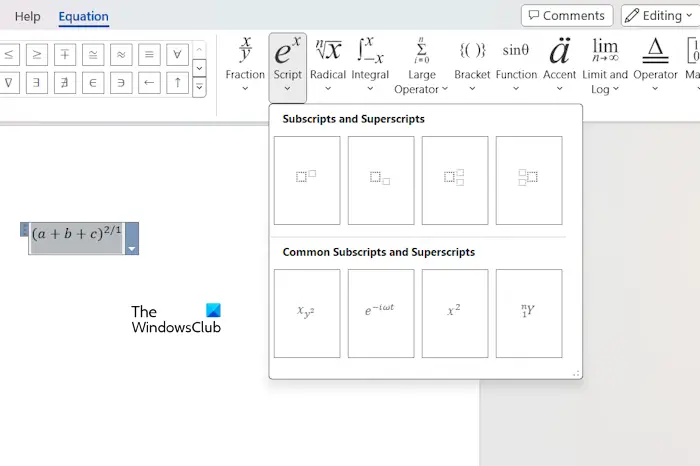Insert the there-exists (∃) symbol
This screenshot has width=700, height=466.
pyautogui.click(x=37, y=83)
